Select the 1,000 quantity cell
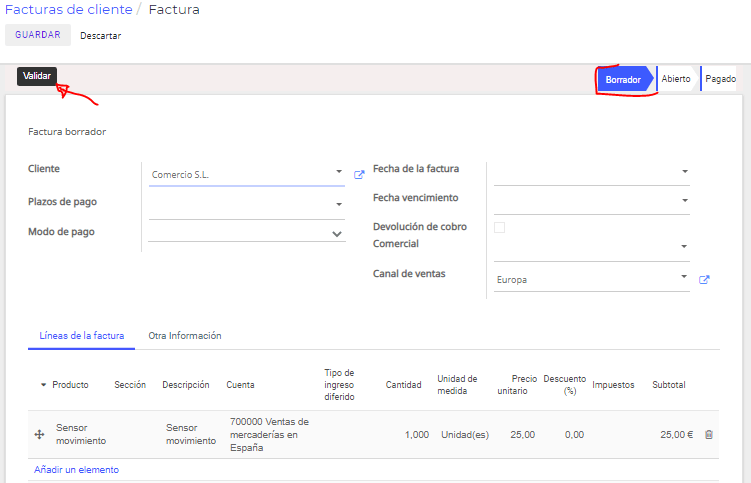This screenshot has width=751, height=483. pos(417,435)
